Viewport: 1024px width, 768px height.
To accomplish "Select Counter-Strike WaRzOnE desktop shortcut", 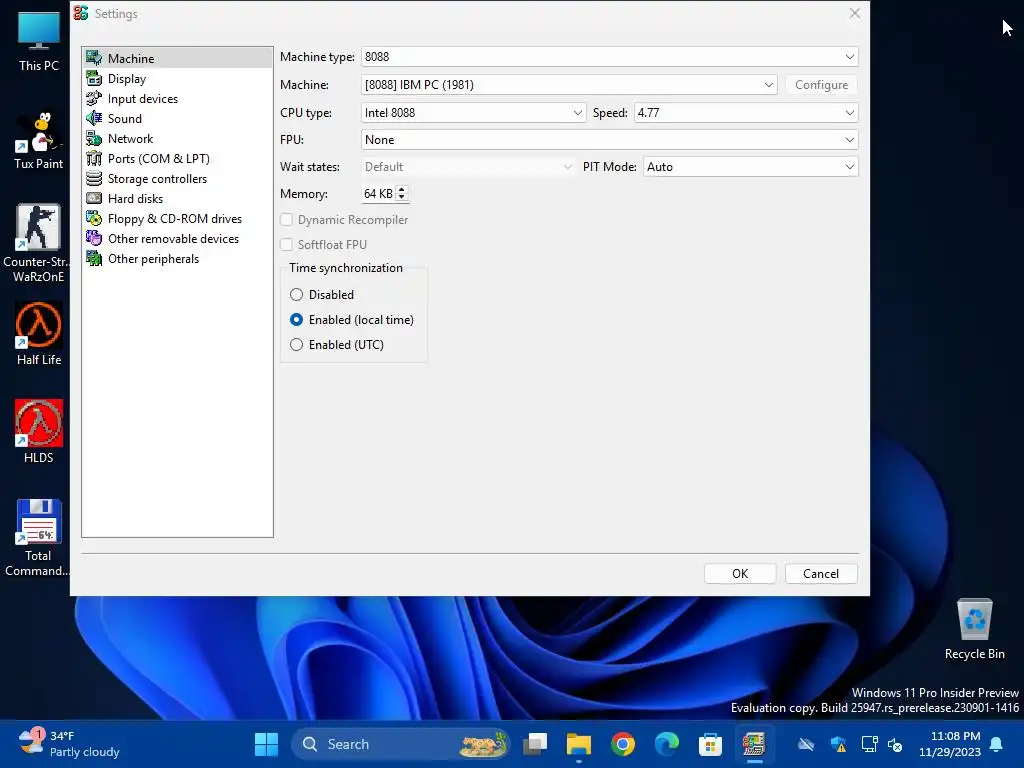I will [x=39, y=243].
